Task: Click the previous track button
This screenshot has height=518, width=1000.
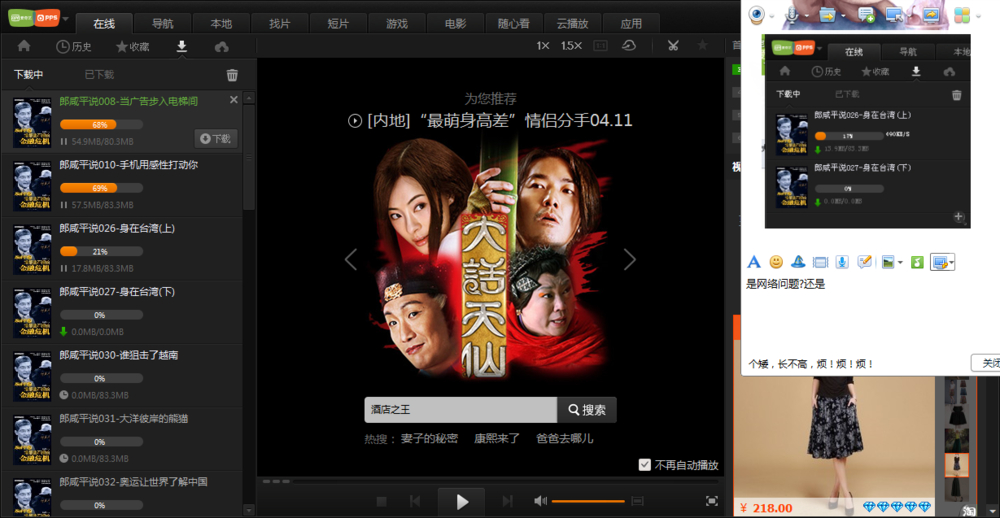Action: 415,502
